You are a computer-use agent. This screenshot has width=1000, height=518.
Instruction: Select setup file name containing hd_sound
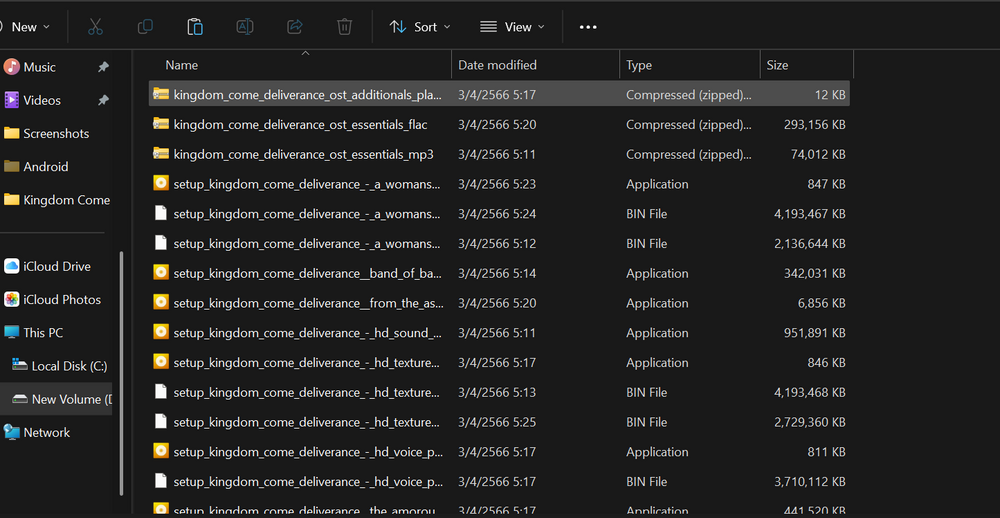307,333
